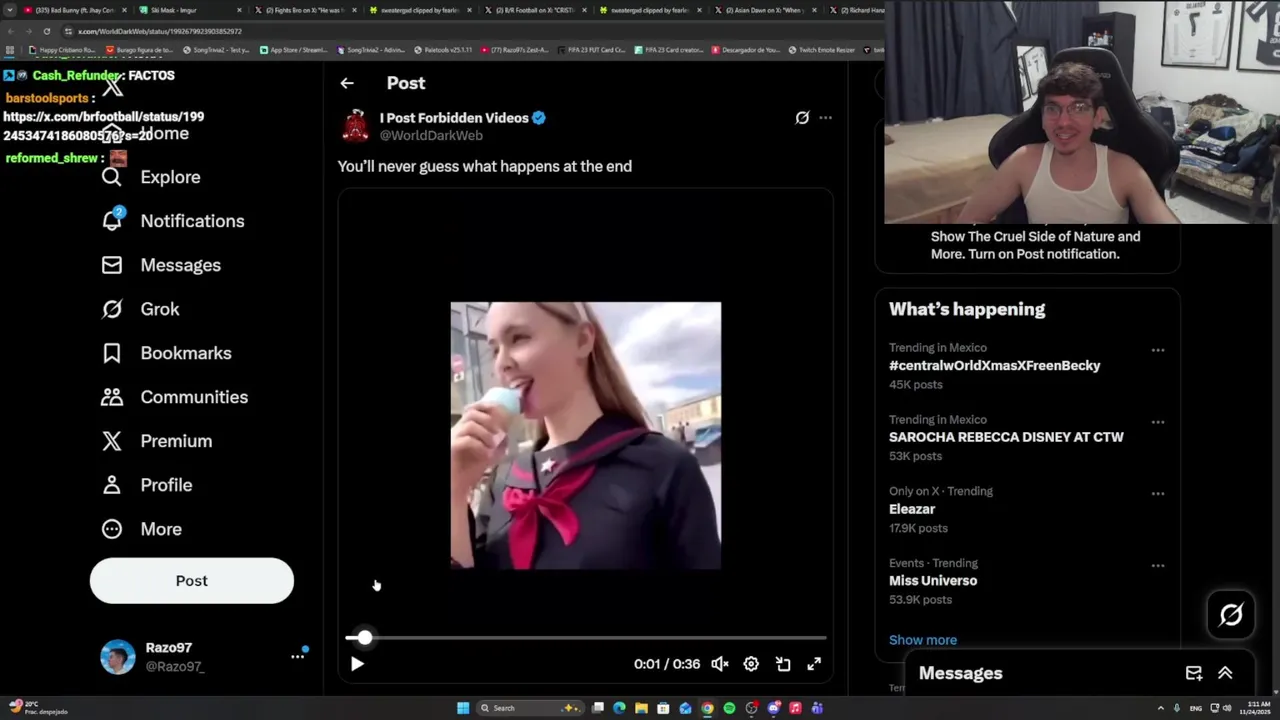1280x720 pixels.
Task: Open the Miss Universo trend
Action: pyautogui.click(x=933, y=581)
